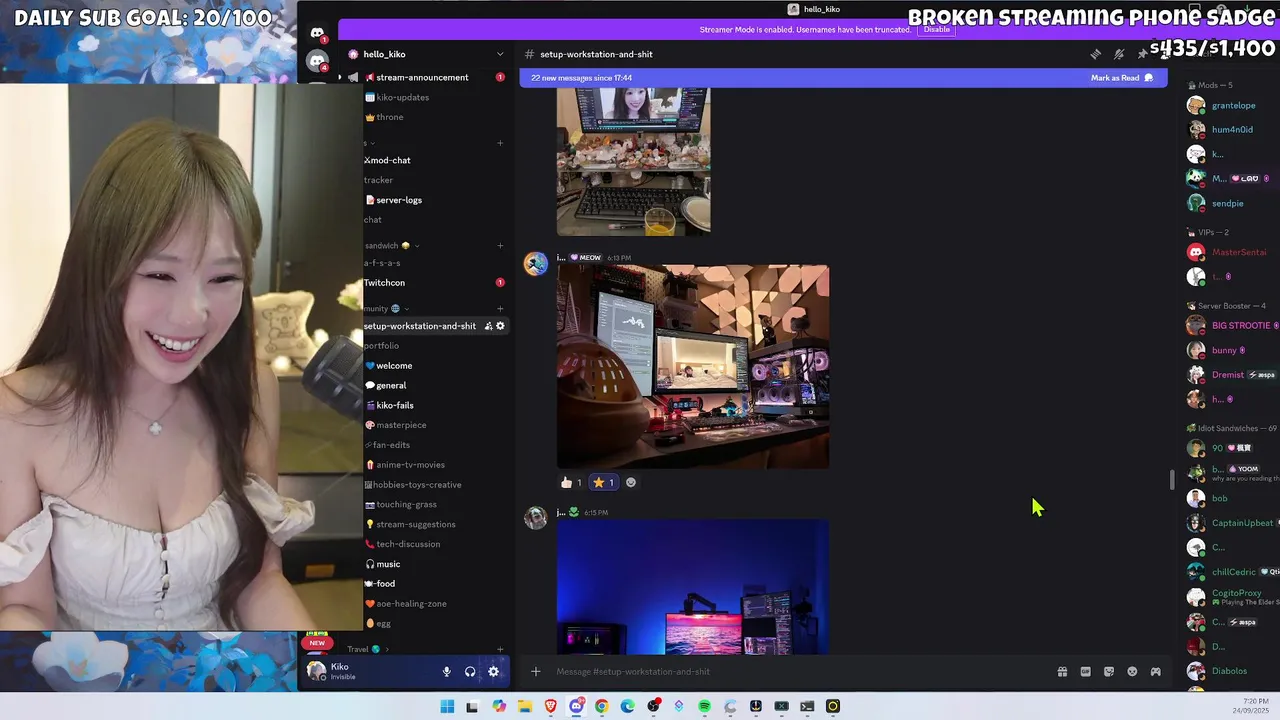The height and width of the screenshot is (720, 1280).
Task: Collapse Server Booster — 4 member group
Action: [x=1225, y=306]
